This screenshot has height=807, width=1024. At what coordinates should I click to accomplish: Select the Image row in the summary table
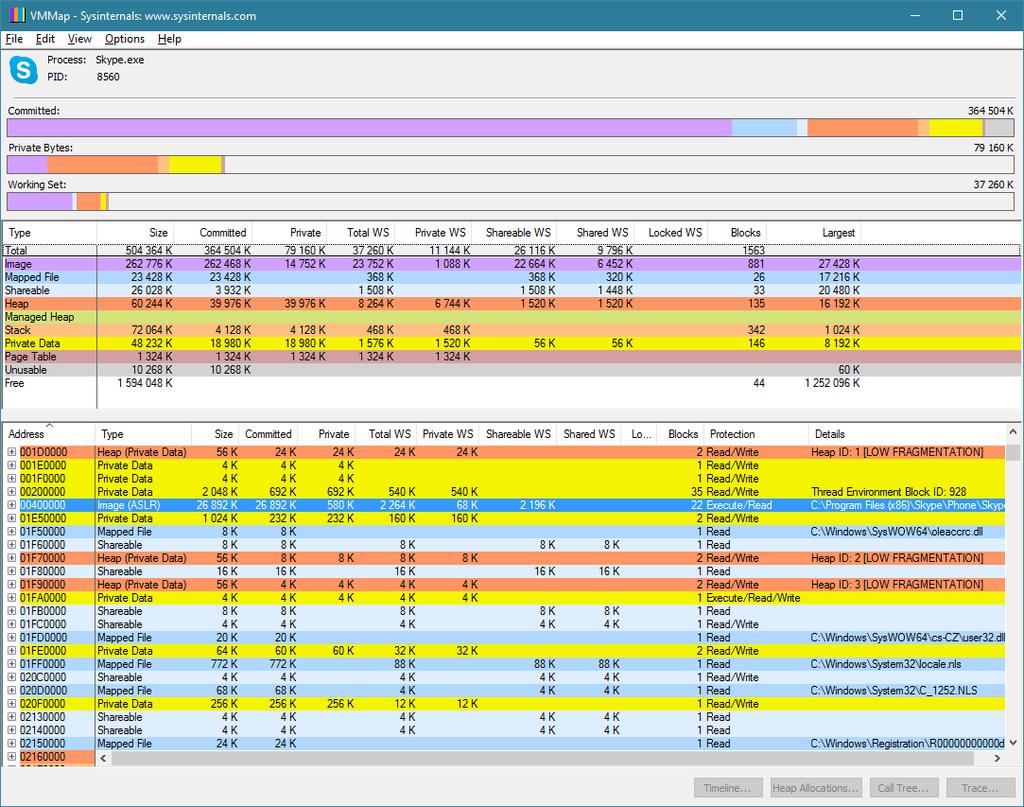[x=512, y=264]
